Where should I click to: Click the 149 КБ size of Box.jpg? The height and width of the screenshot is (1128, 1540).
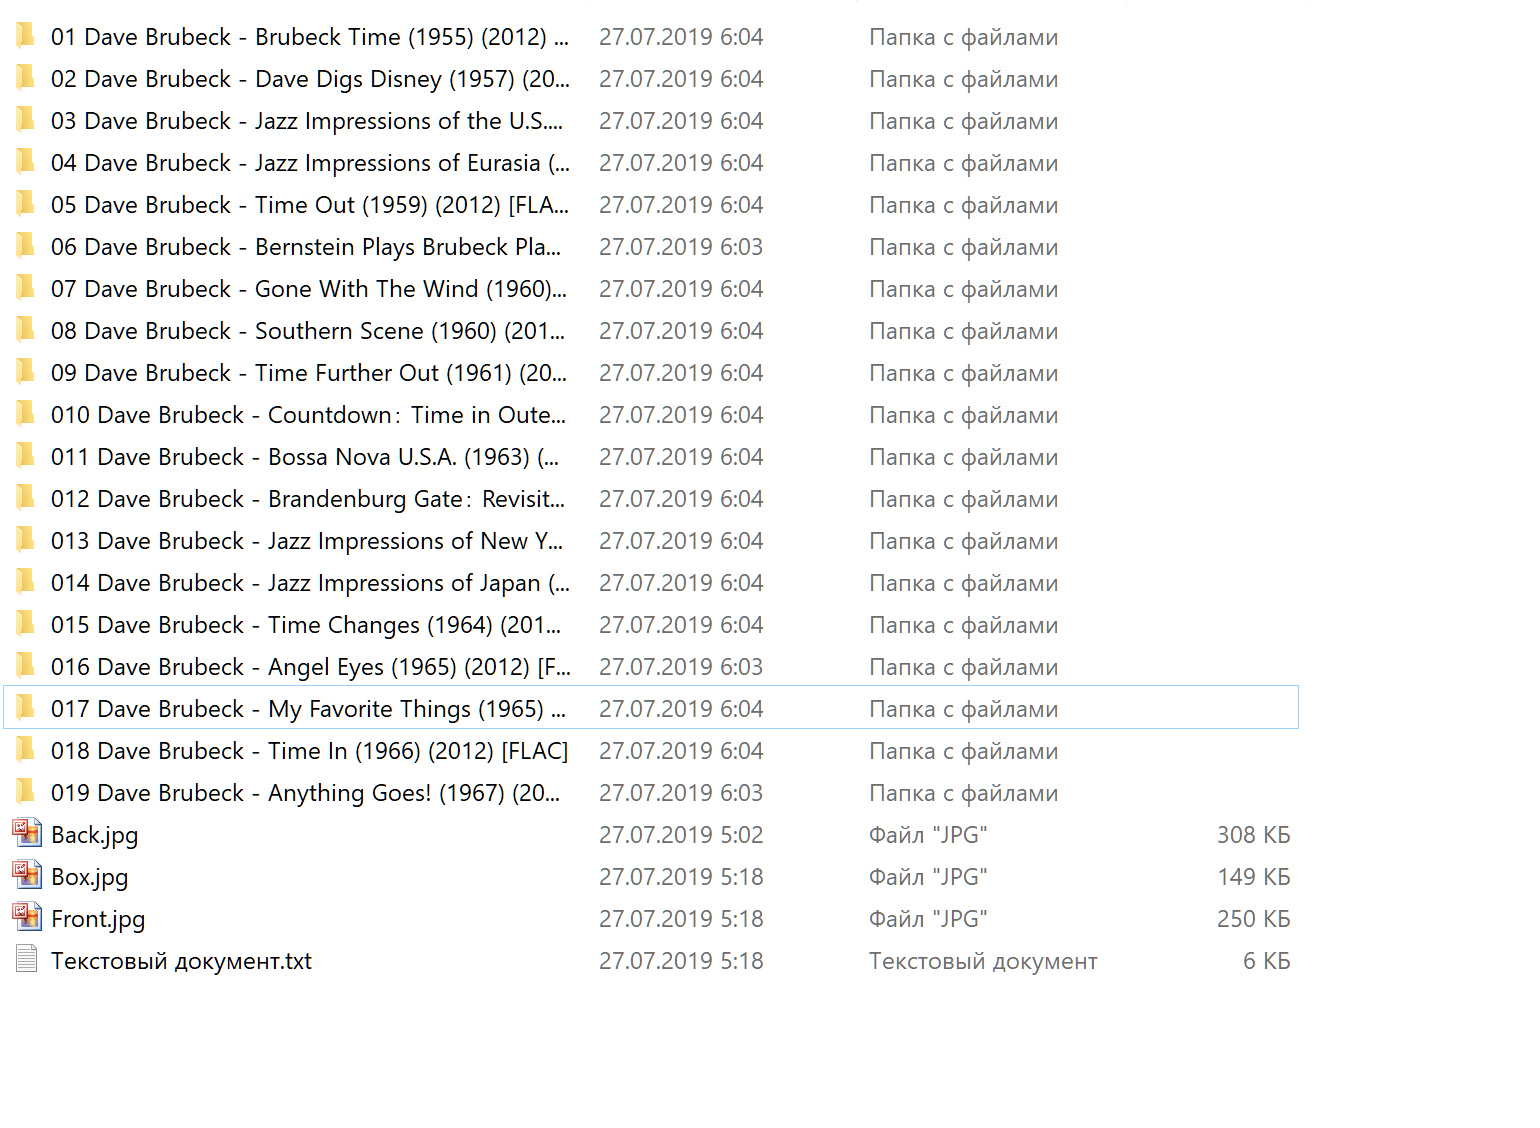pyautogui.click(x=1254, y=877)
